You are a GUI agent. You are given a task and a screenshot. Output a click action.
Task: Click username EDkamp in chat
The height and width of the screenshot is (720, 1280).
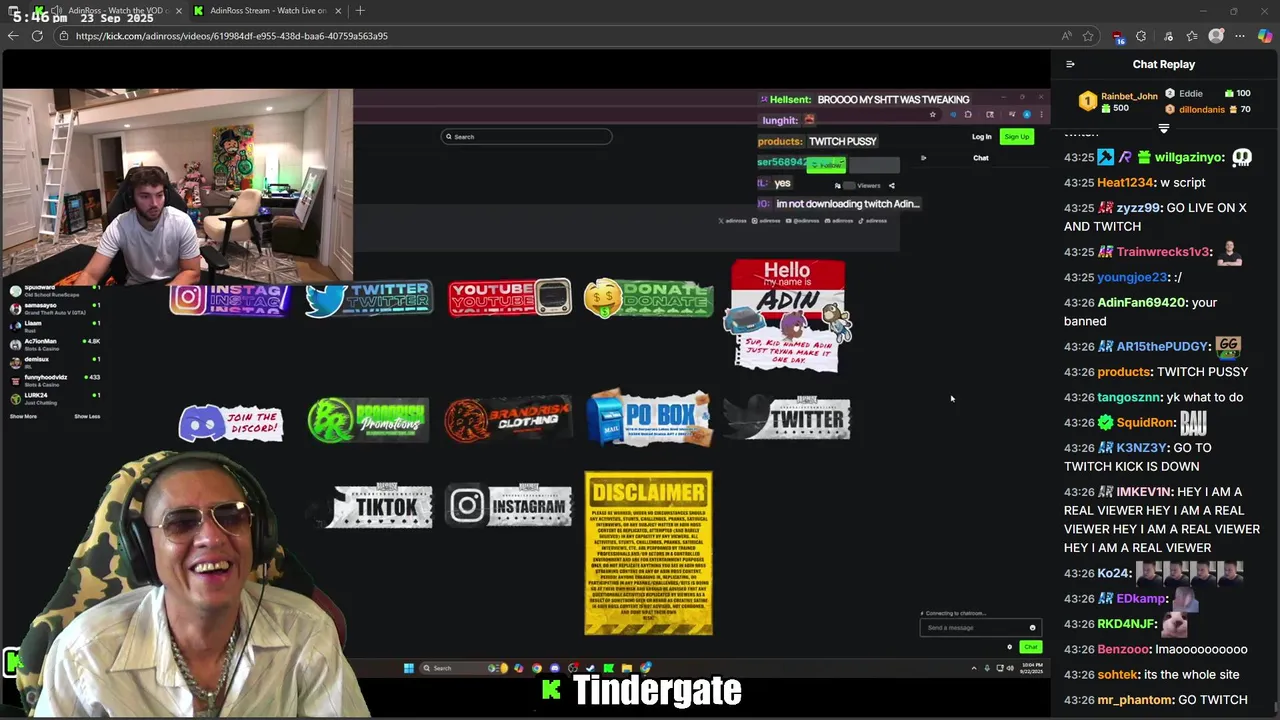coord(1140,599)
